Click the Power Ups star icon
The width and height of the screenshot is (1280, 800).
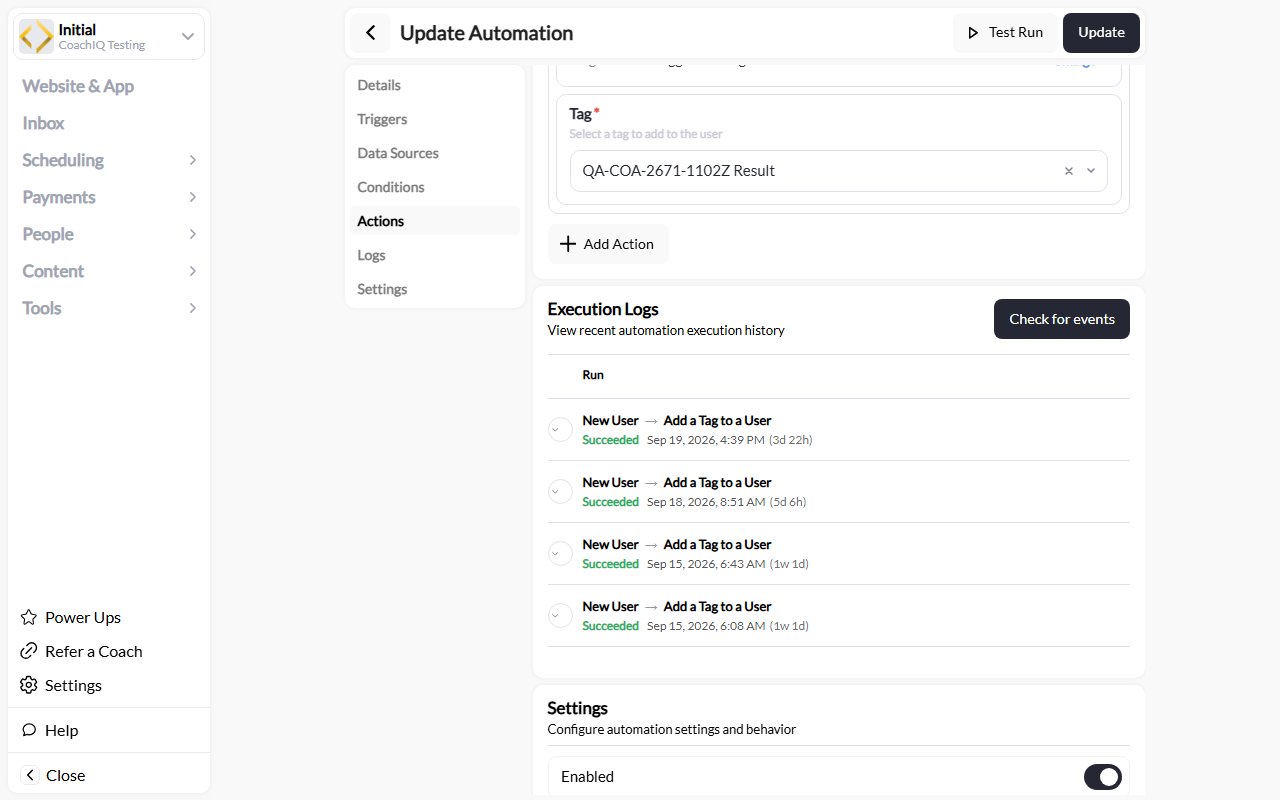point(29,617)
